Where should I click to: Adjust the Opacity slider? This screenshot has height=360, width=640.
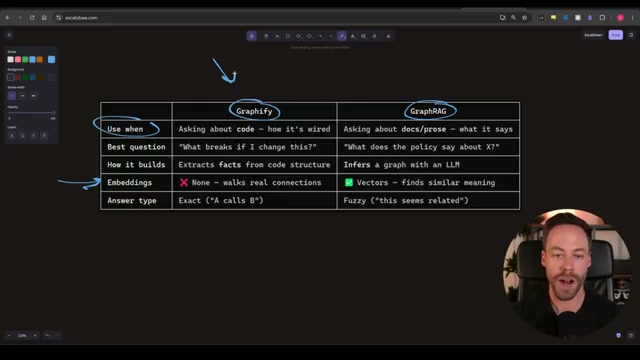point(31,113)
